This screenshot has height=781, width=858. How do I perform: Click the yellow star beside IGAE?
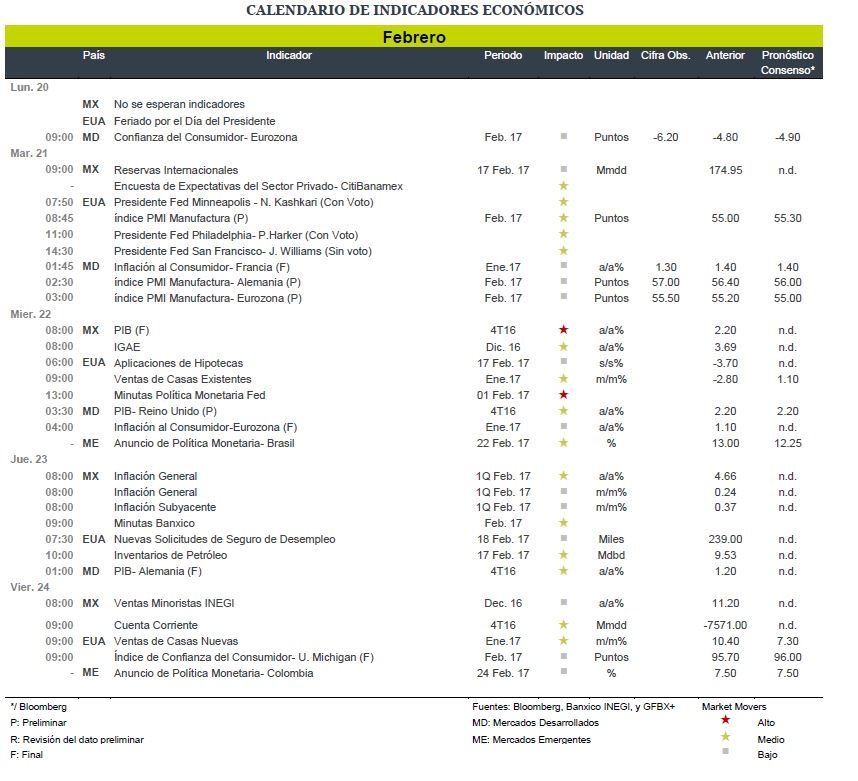tap(563, 346)
